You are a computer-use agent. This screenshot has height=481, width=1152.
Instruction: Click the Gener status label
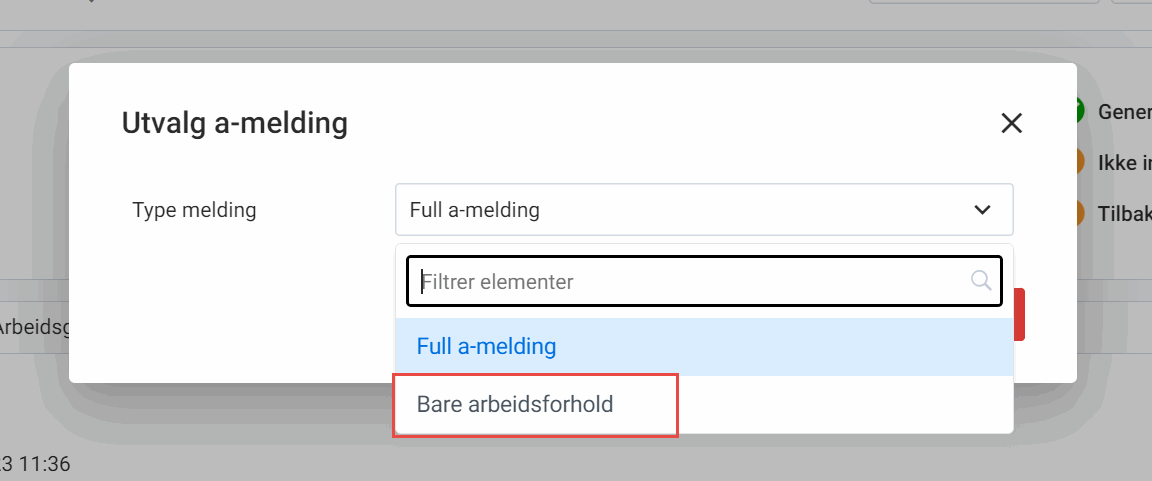tap(1124, 111)
